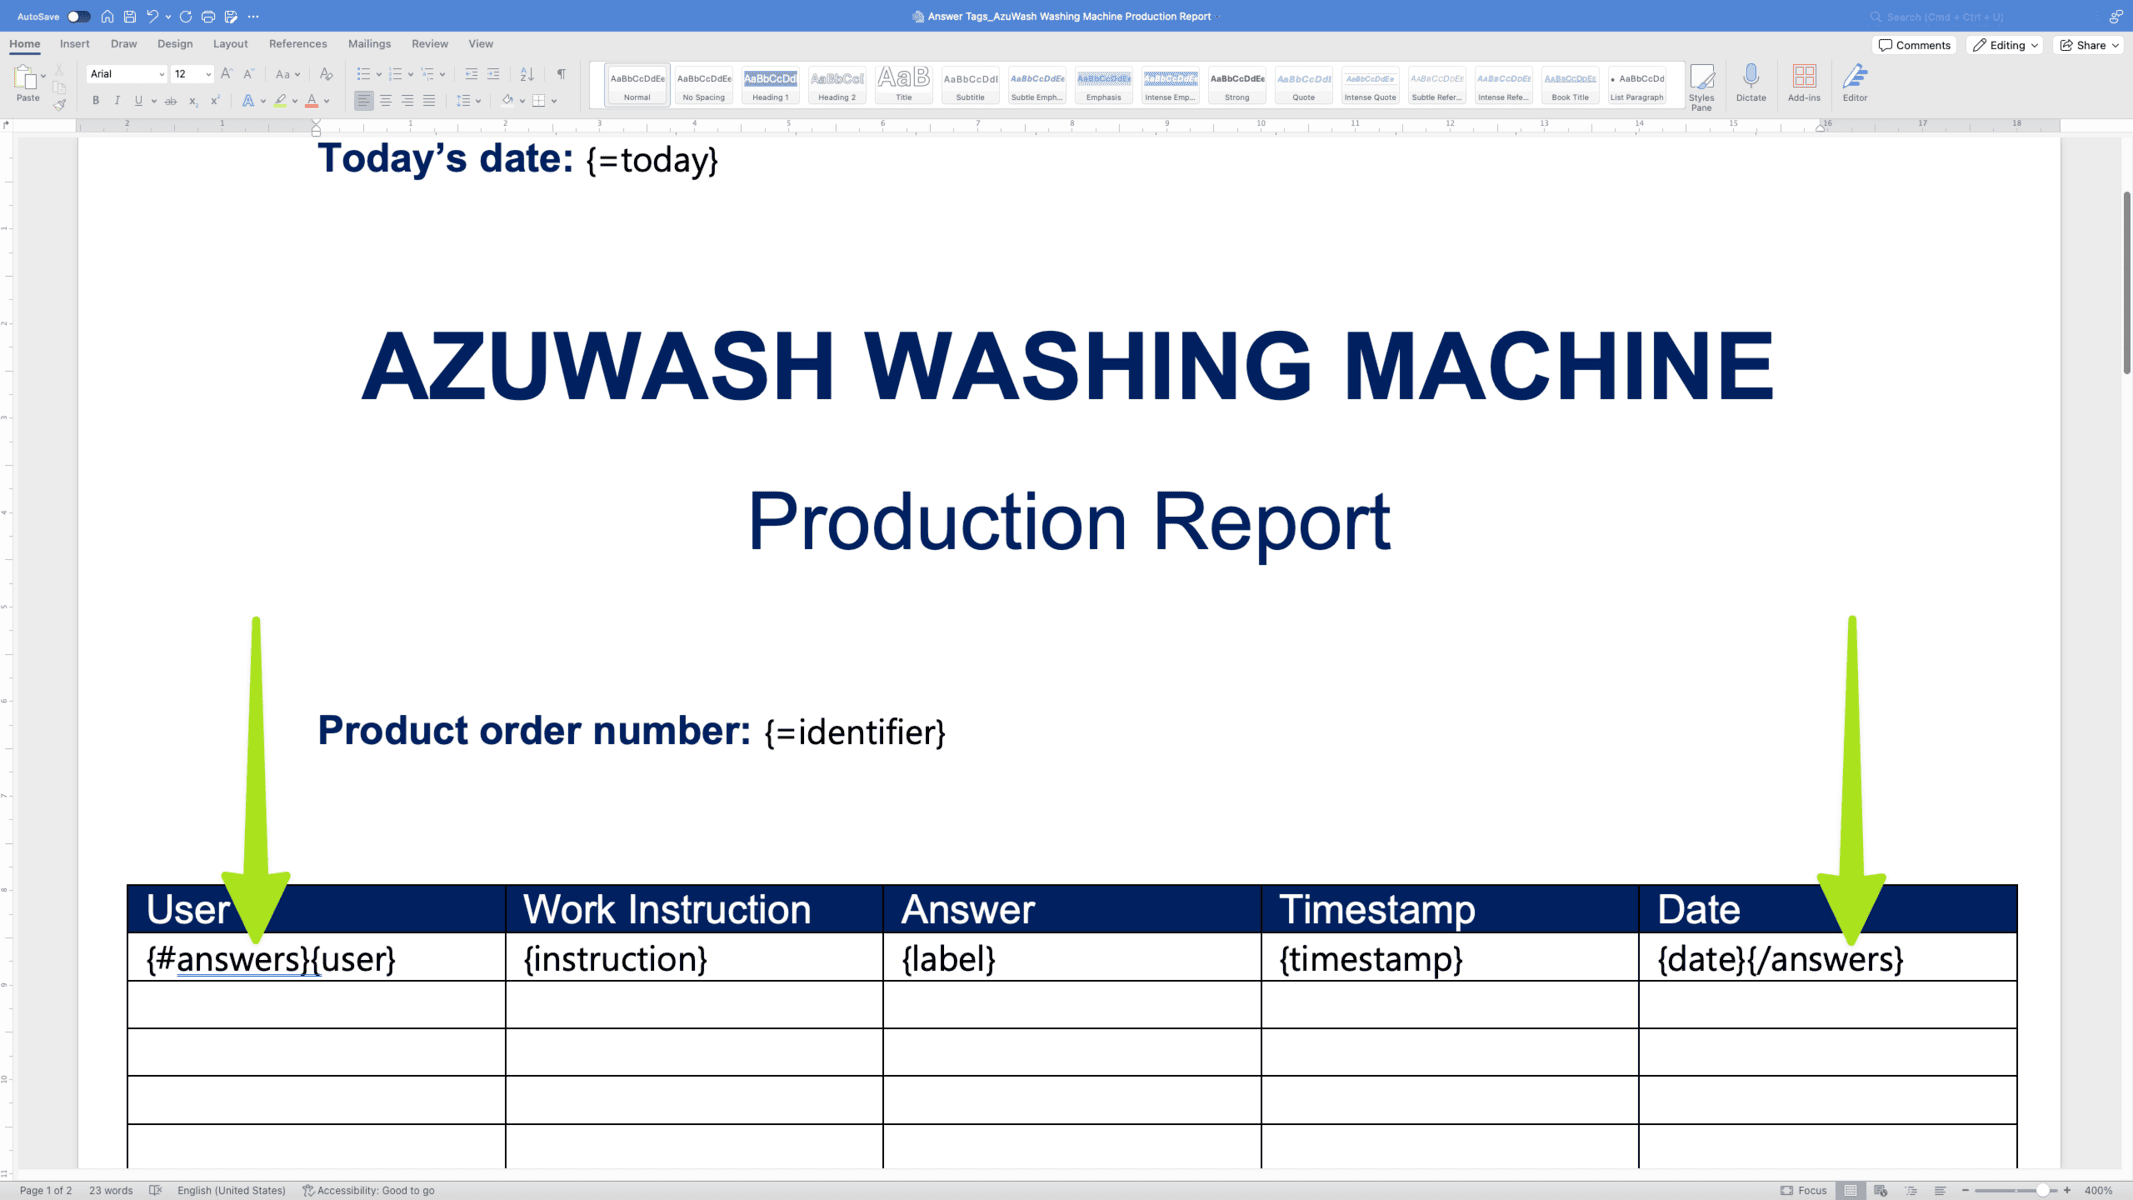The image size is (2133, 1200).
Task: Click the Clear Formatting icon
Action: [326, 74]
